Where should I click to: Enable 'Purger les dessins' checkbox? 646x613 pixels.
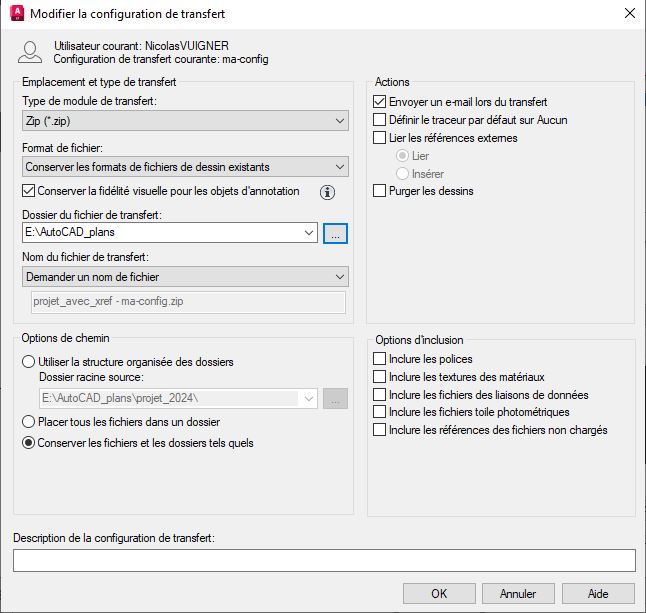coord(380,191)
